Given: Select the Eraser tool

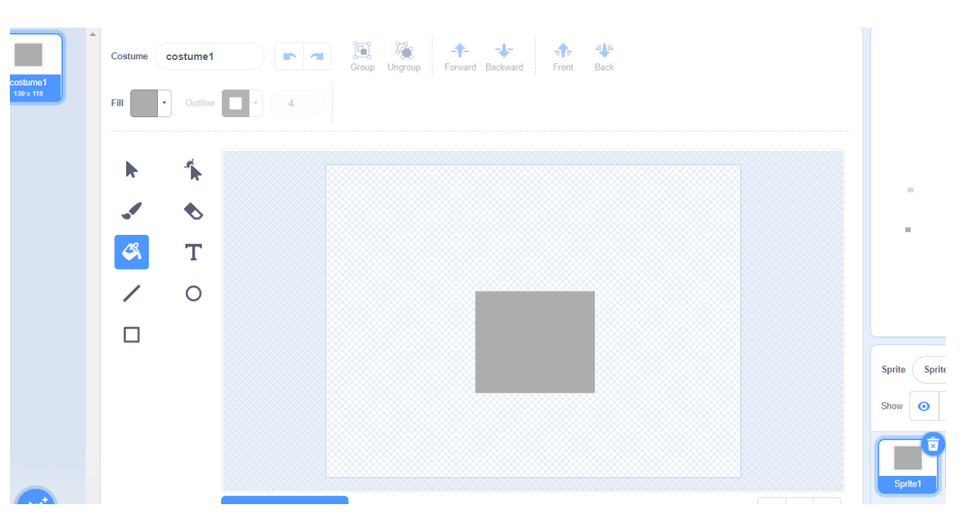Looking at the screenshot, I should tap(193, 211).
